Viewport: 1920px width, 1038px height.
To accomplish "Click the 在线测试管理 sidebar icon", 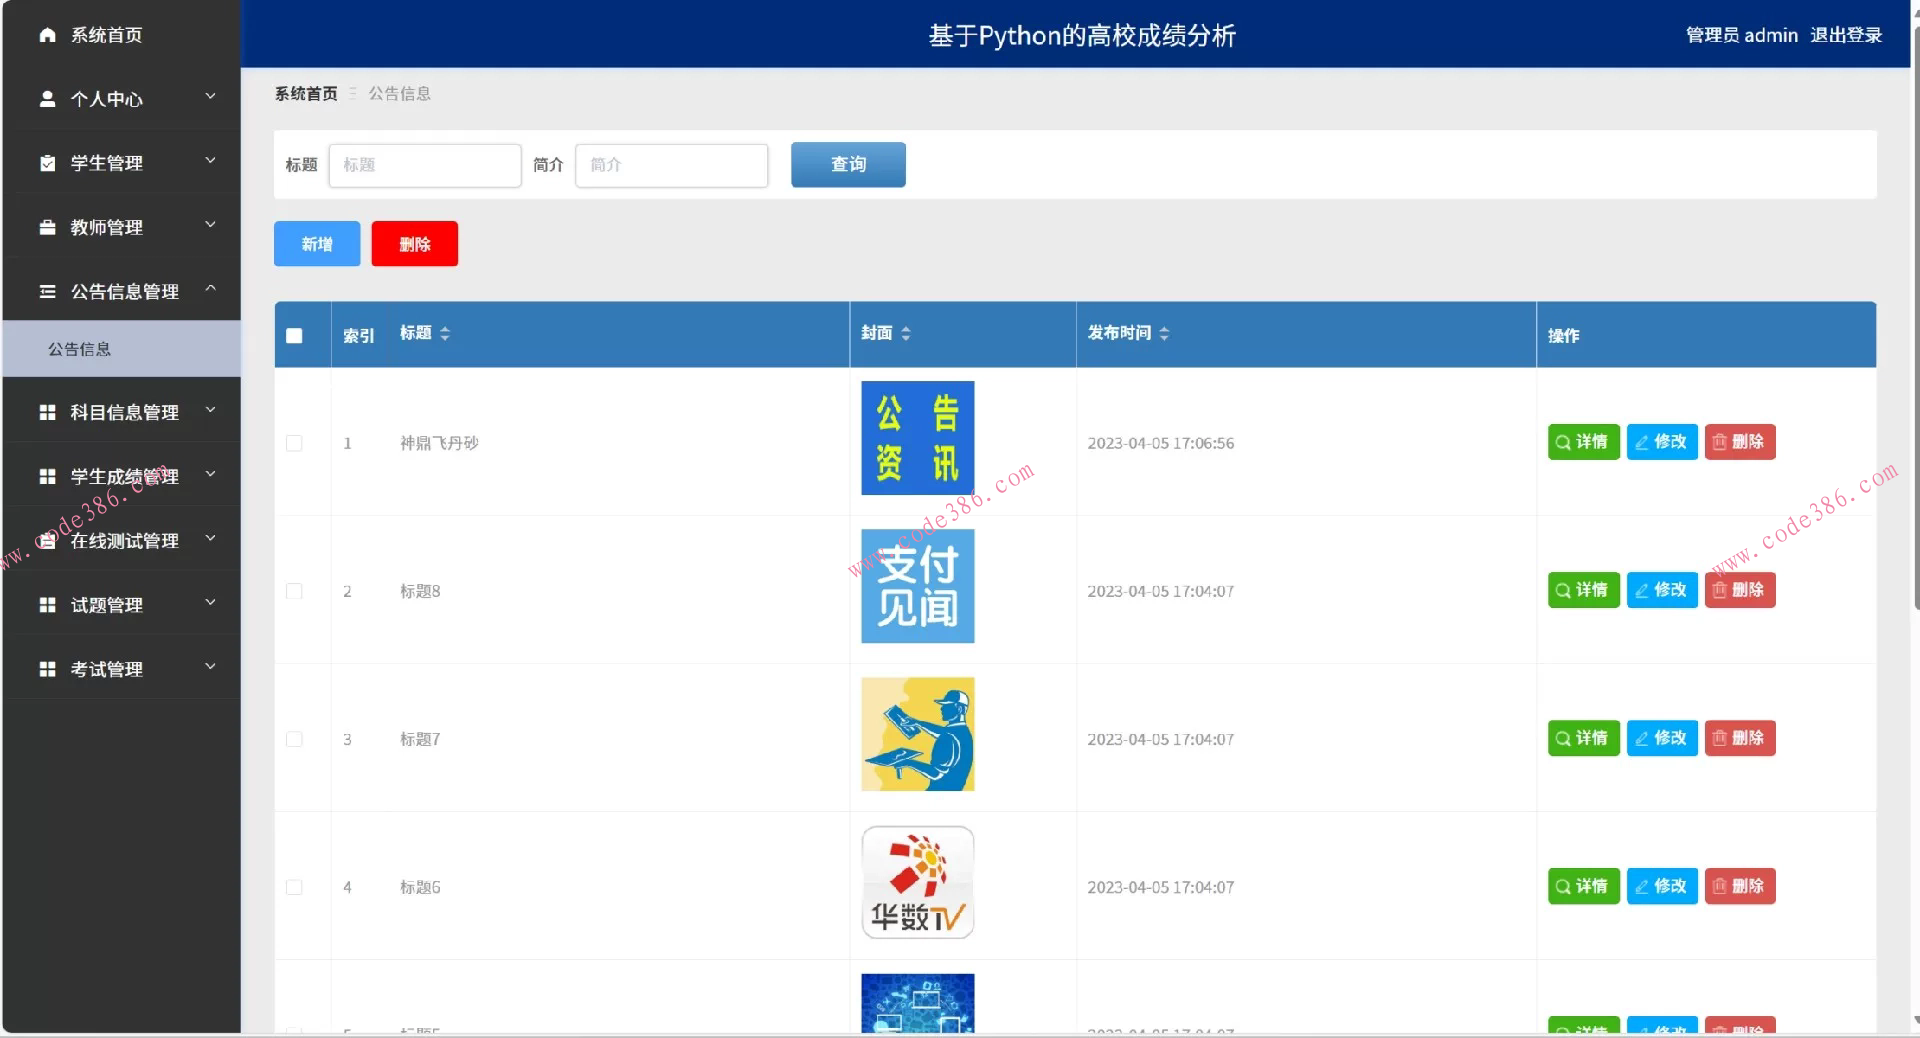I will click(47, 540).
